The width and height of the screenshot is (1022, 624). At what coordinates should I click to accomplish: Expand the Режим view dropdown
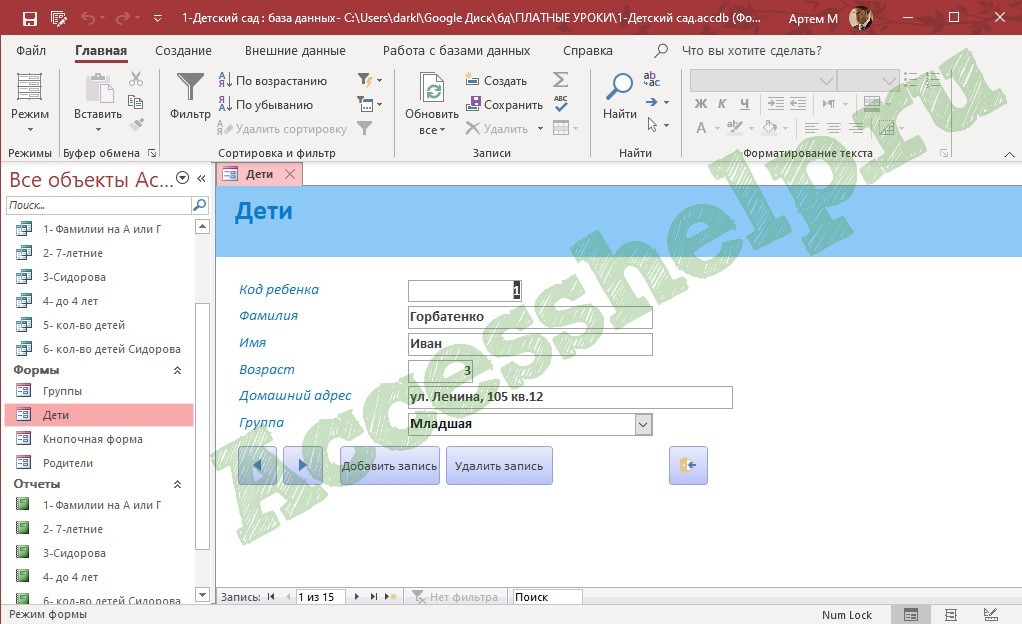(30, 130)
